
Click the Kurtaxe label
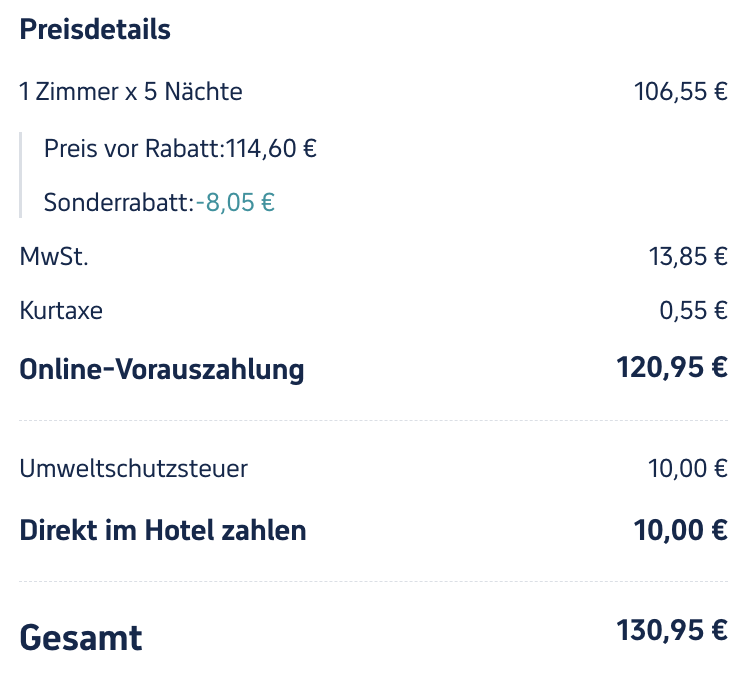(61, 311)
